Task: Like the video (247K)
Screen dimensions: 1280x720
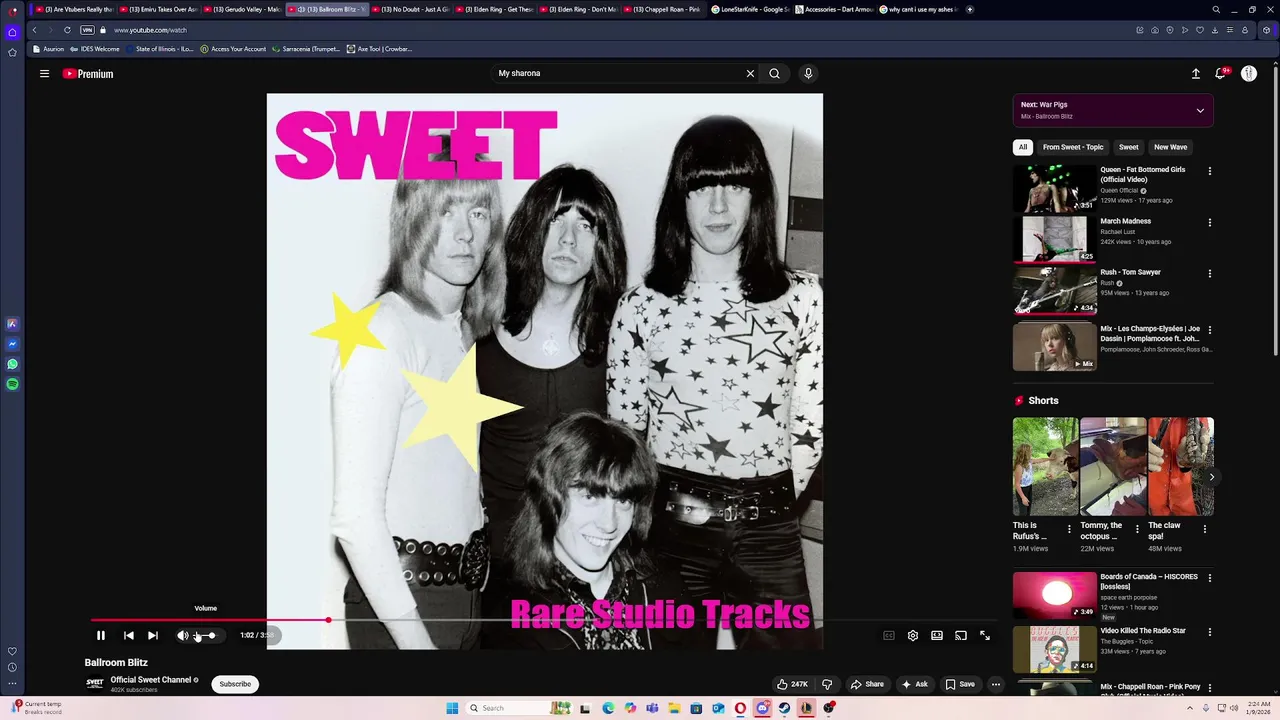Action: click(x=792, y=684)
